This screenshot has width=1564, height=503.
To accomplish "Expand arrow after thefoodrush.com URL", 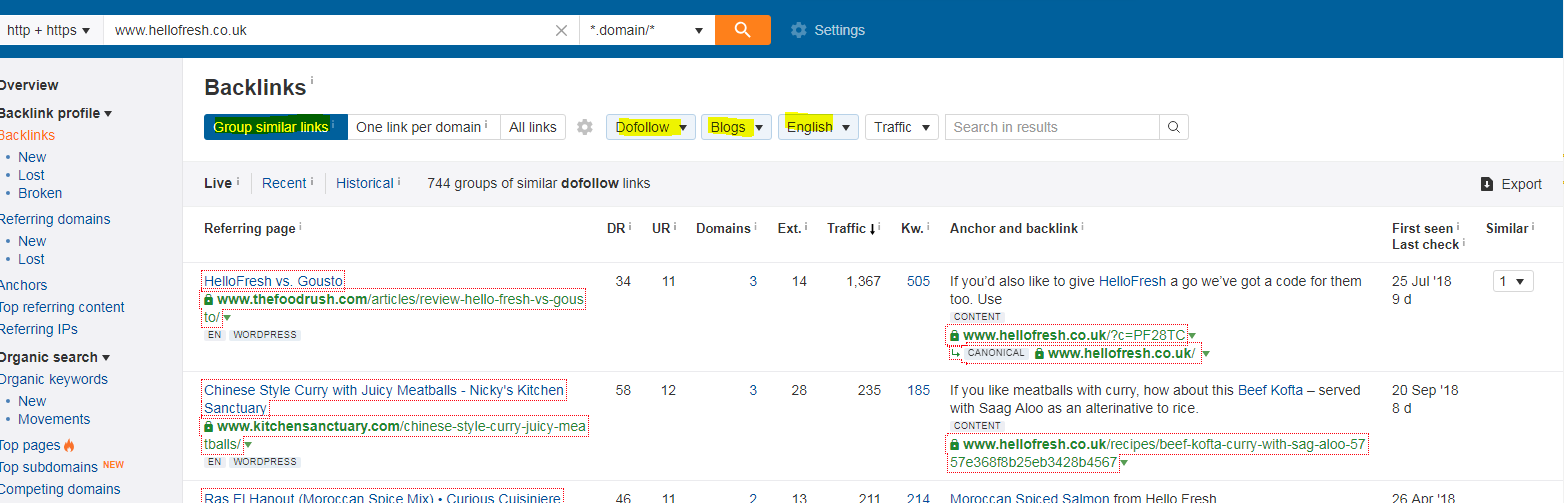I will (x=227, y=318).
